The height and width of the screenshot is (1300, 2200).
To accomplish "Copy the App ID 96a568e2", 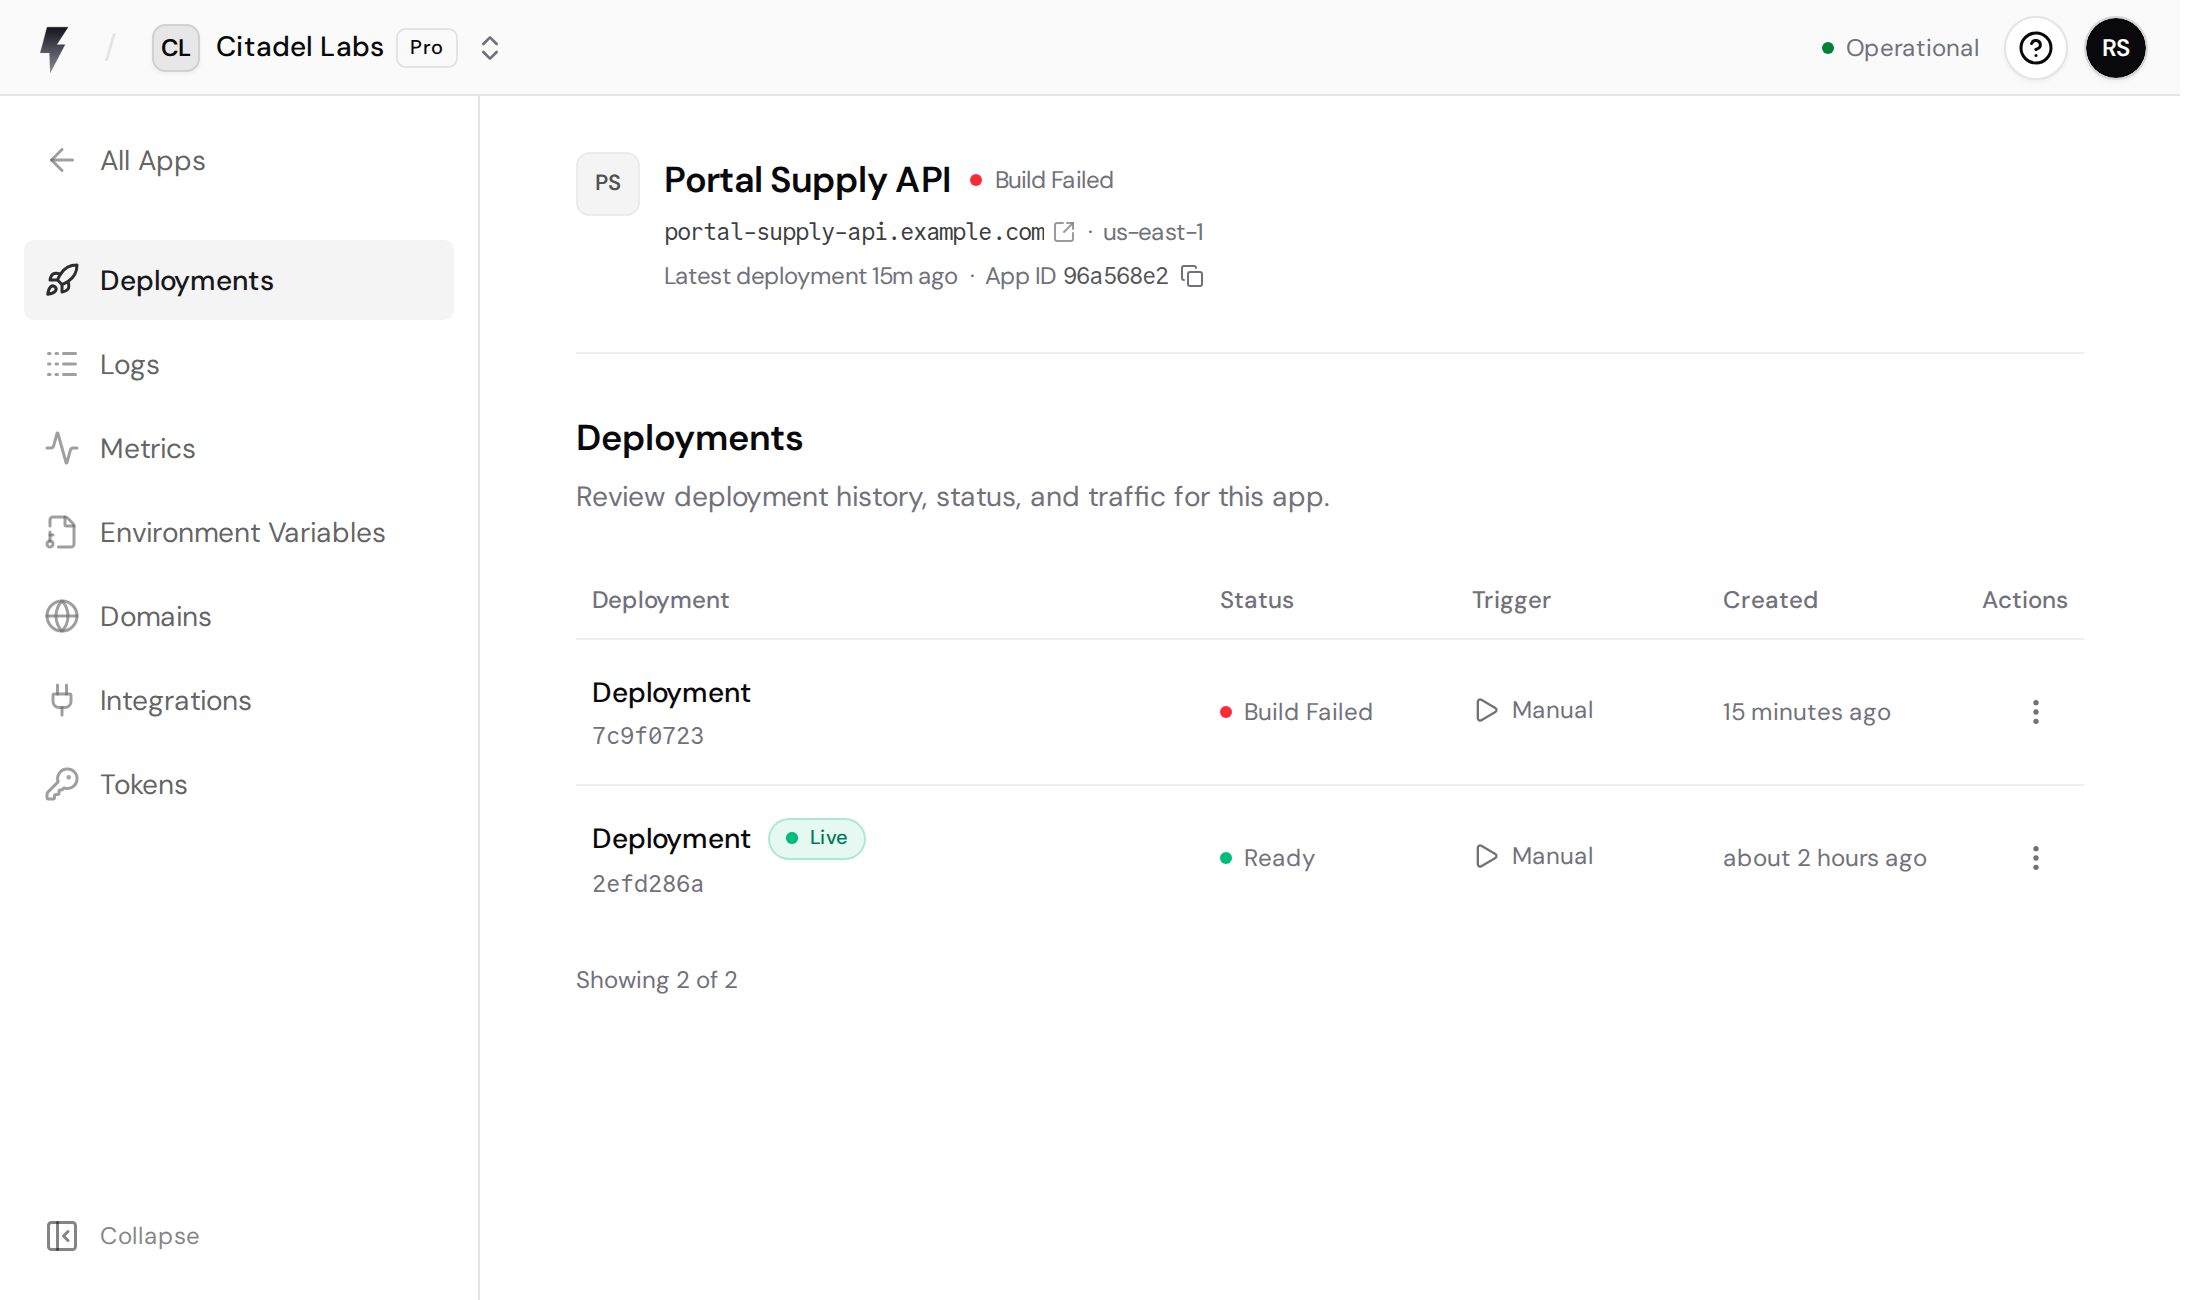I will coord(1192,276).
